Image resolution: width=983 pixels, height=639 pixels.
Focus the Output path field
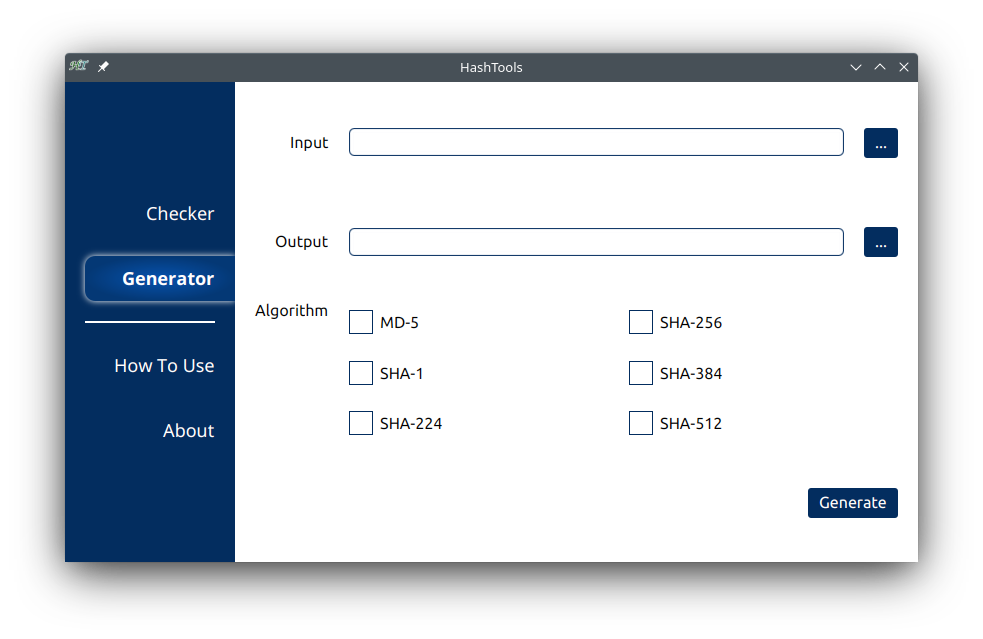click(x=596, y=242)
